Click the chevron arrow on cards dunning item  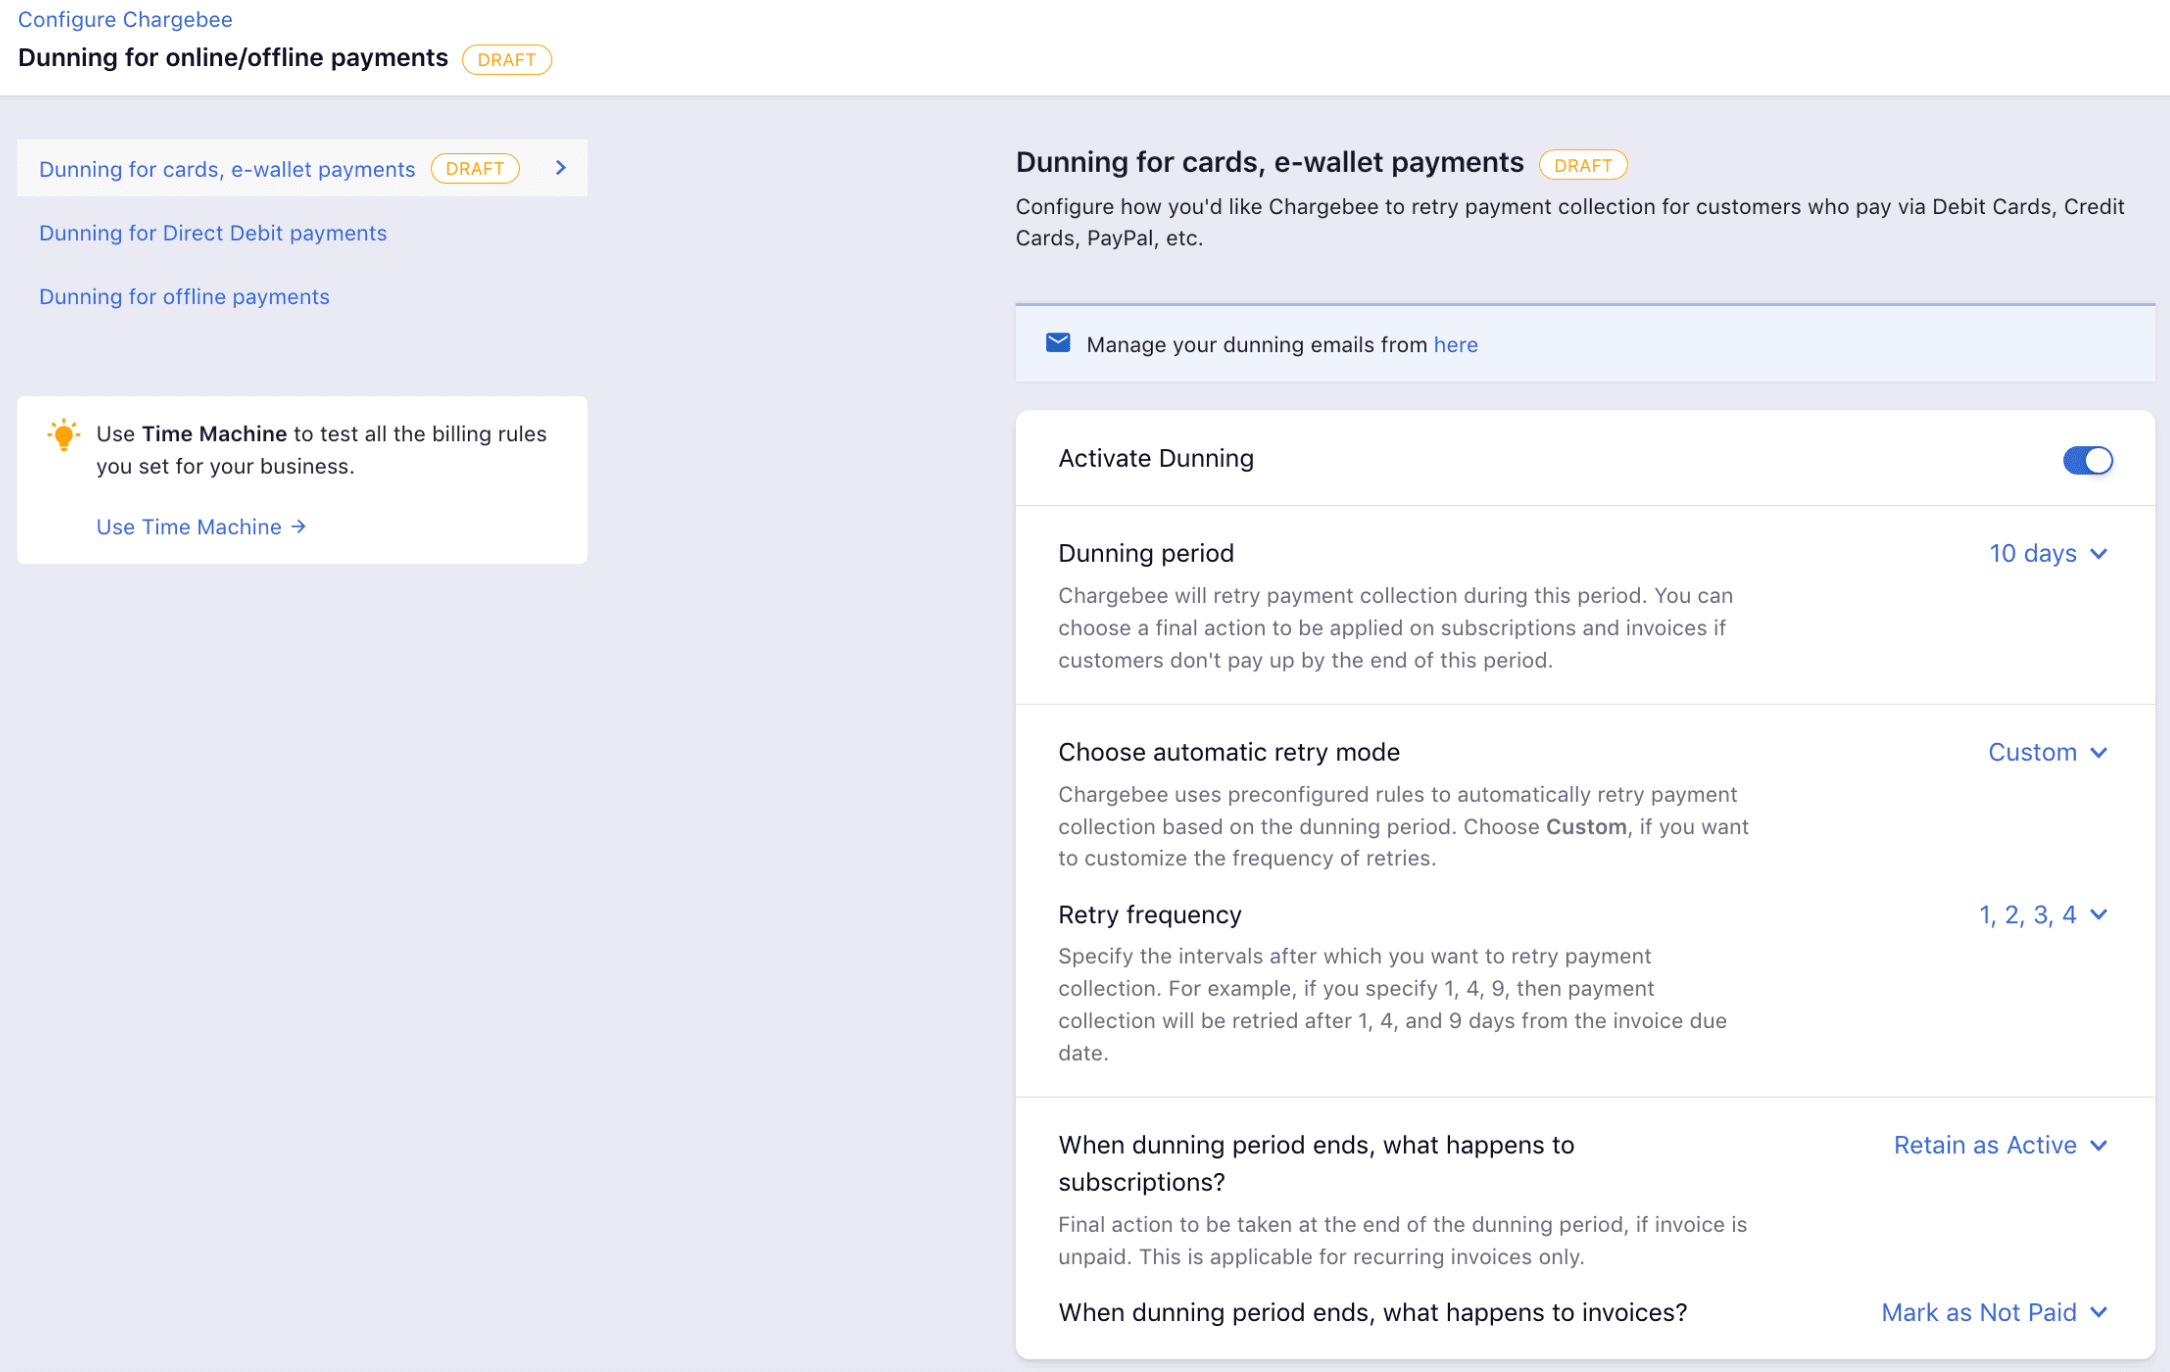coord(561,168)
